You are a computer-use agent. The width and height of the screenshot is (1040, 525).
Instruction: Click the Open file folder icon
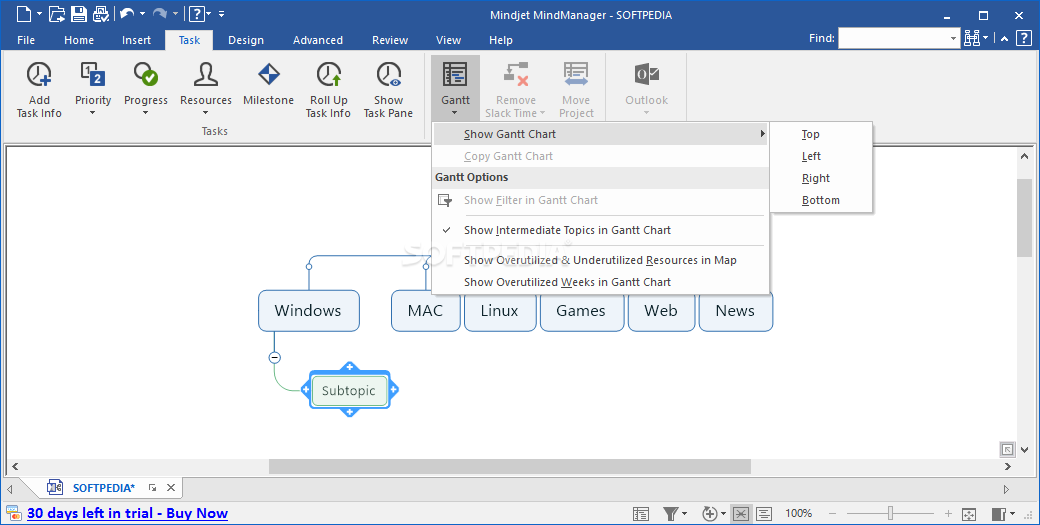57,13
